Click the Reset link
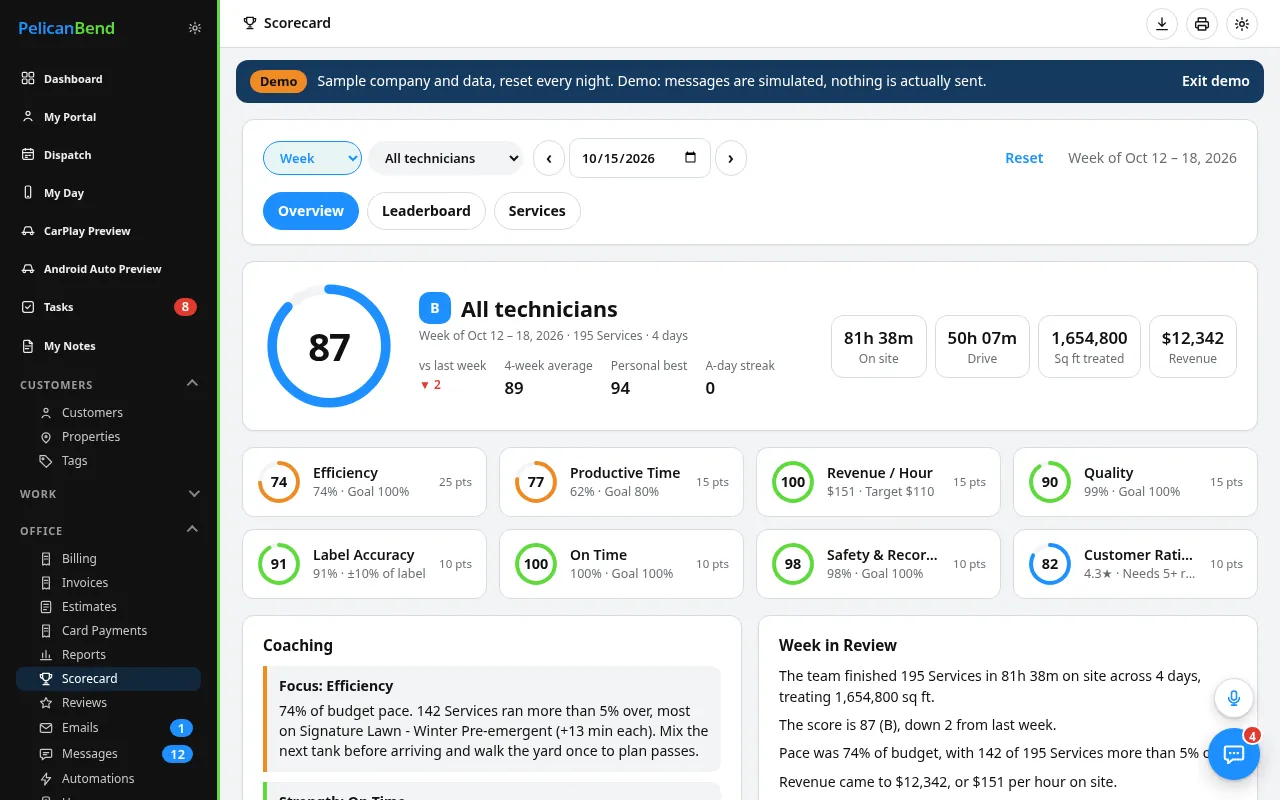Viewport: 1280px width, 800px height. [1024, 158]
